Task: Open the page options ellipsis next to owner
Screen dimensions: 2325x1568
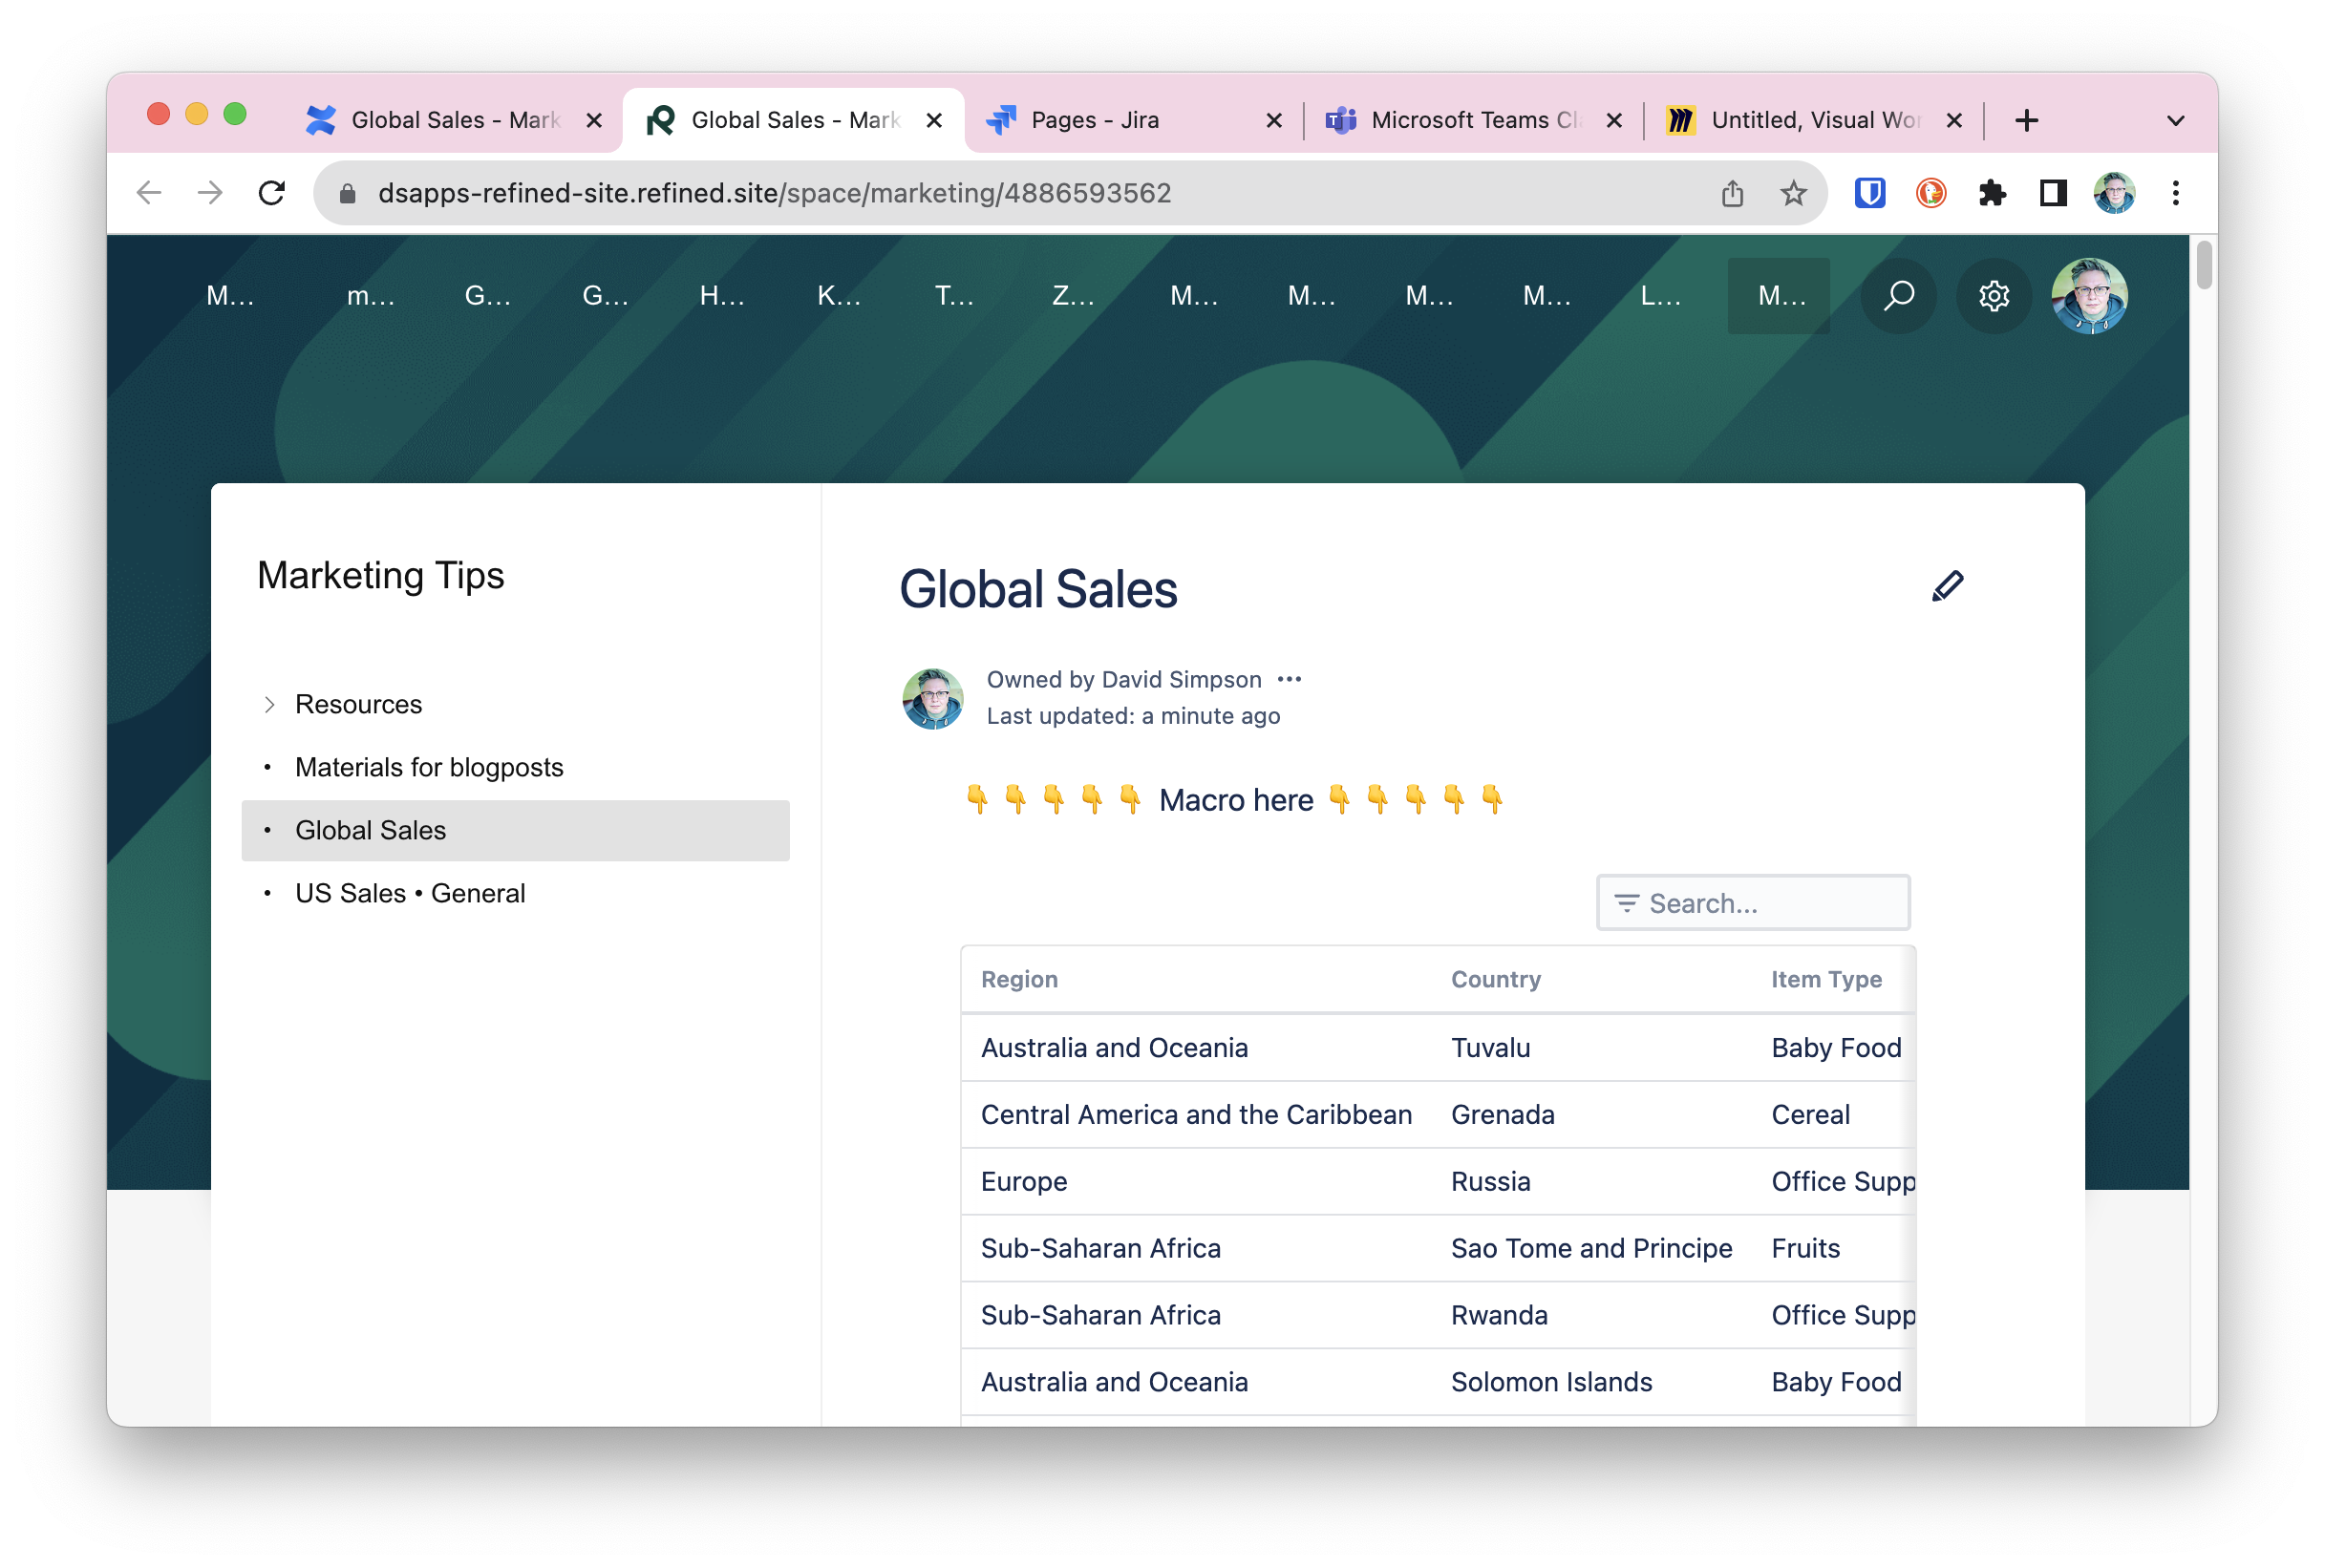Action: click(x=1289, y=680)
